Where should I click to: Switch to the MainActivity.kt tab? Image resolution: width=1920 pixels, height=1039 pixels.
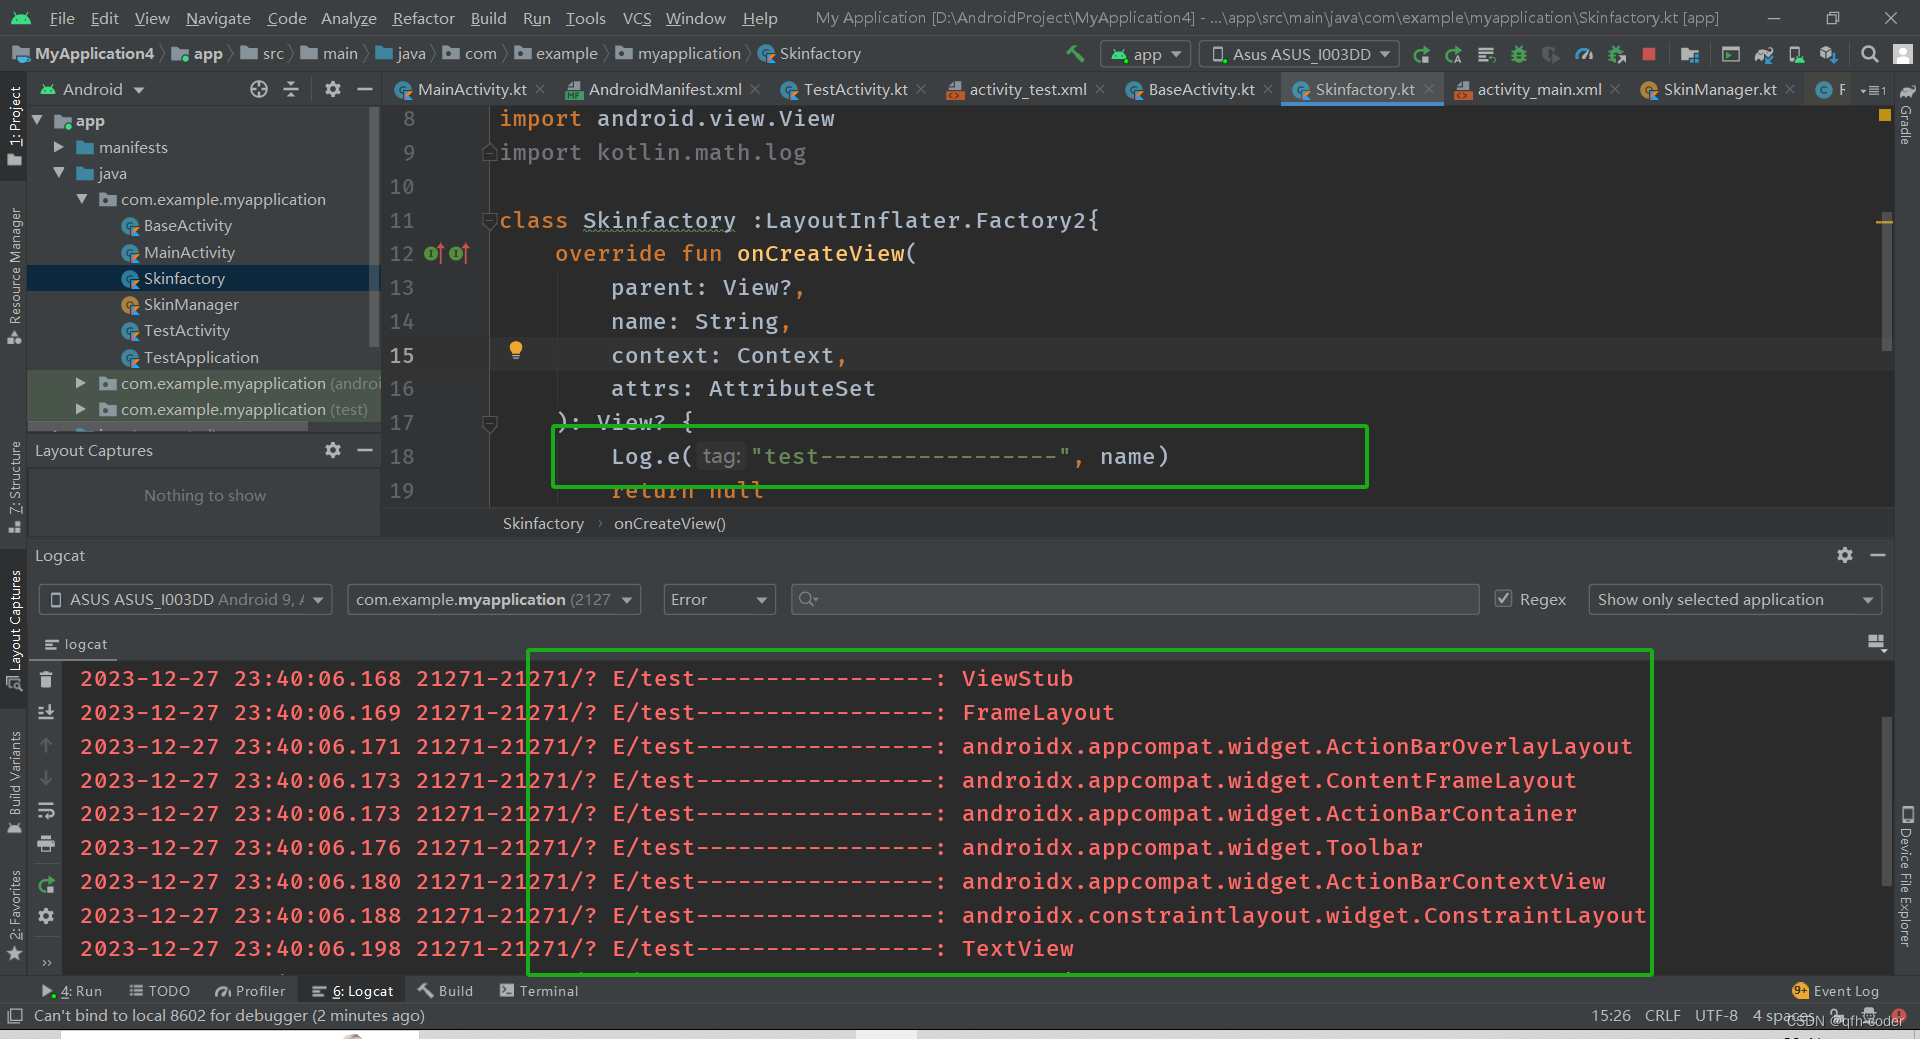[471, 90]
